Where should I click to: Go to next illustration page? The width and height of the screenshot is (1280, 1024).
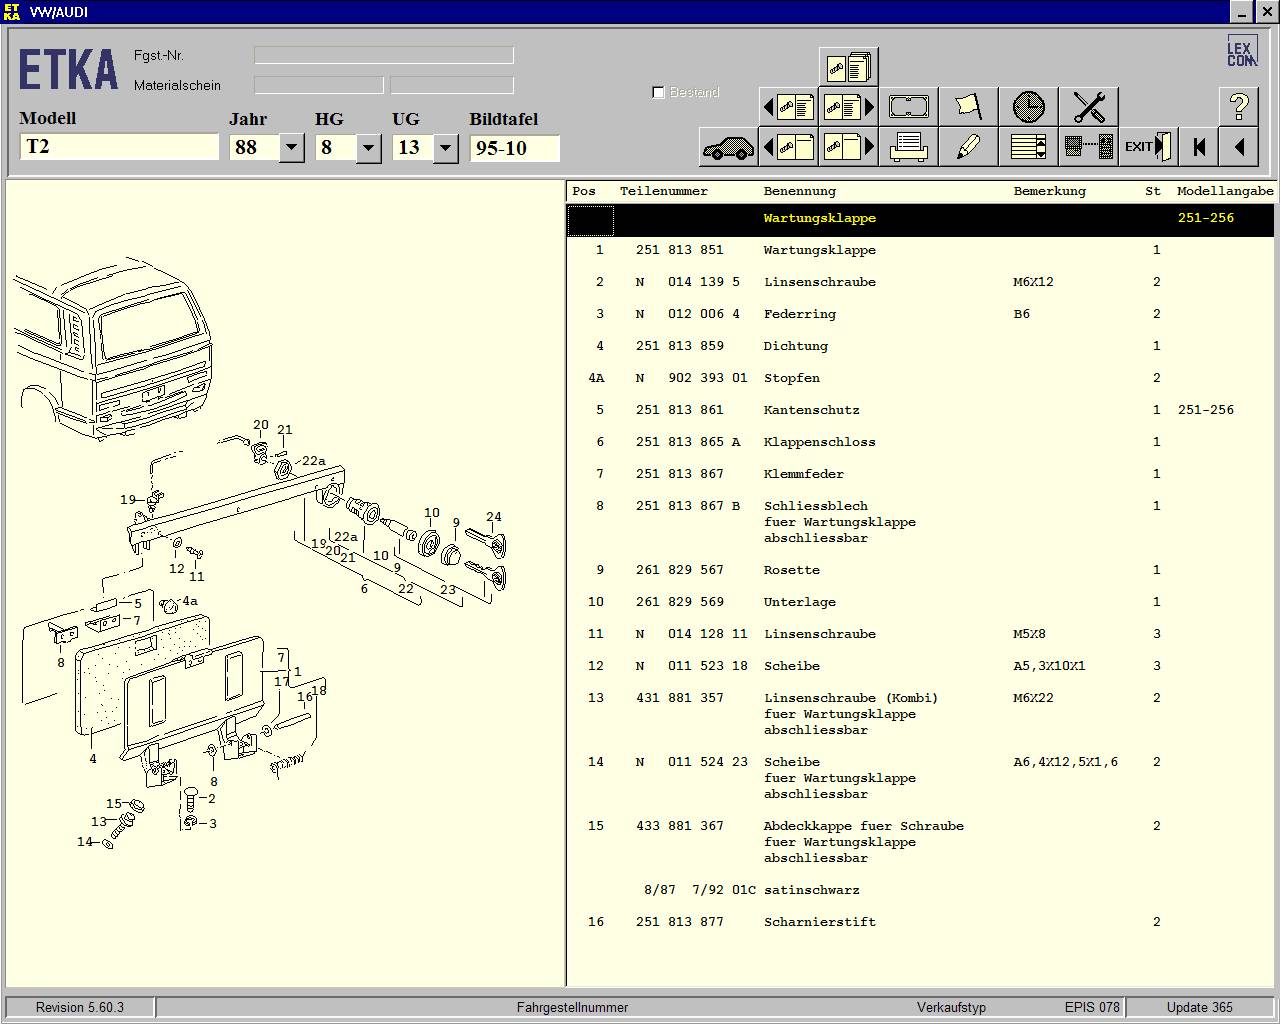tap(848, 147)
